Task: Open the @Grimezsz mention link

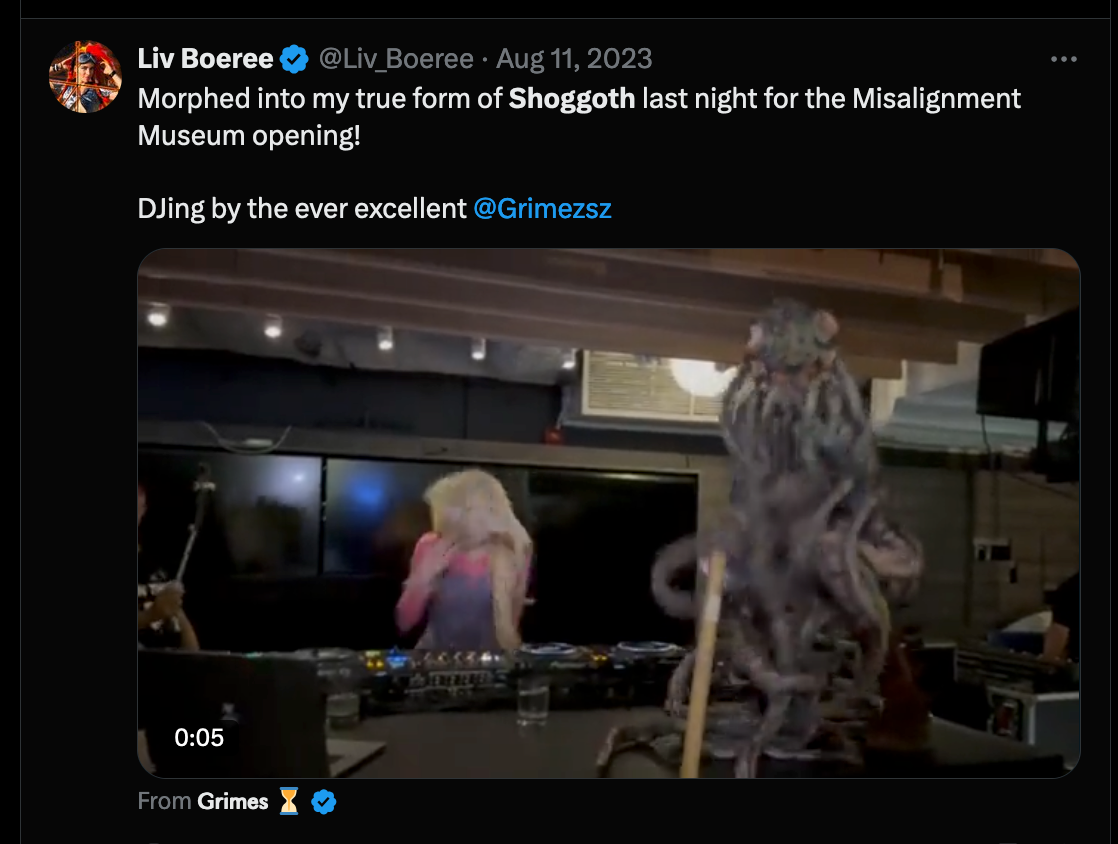Action: (542, 208)
